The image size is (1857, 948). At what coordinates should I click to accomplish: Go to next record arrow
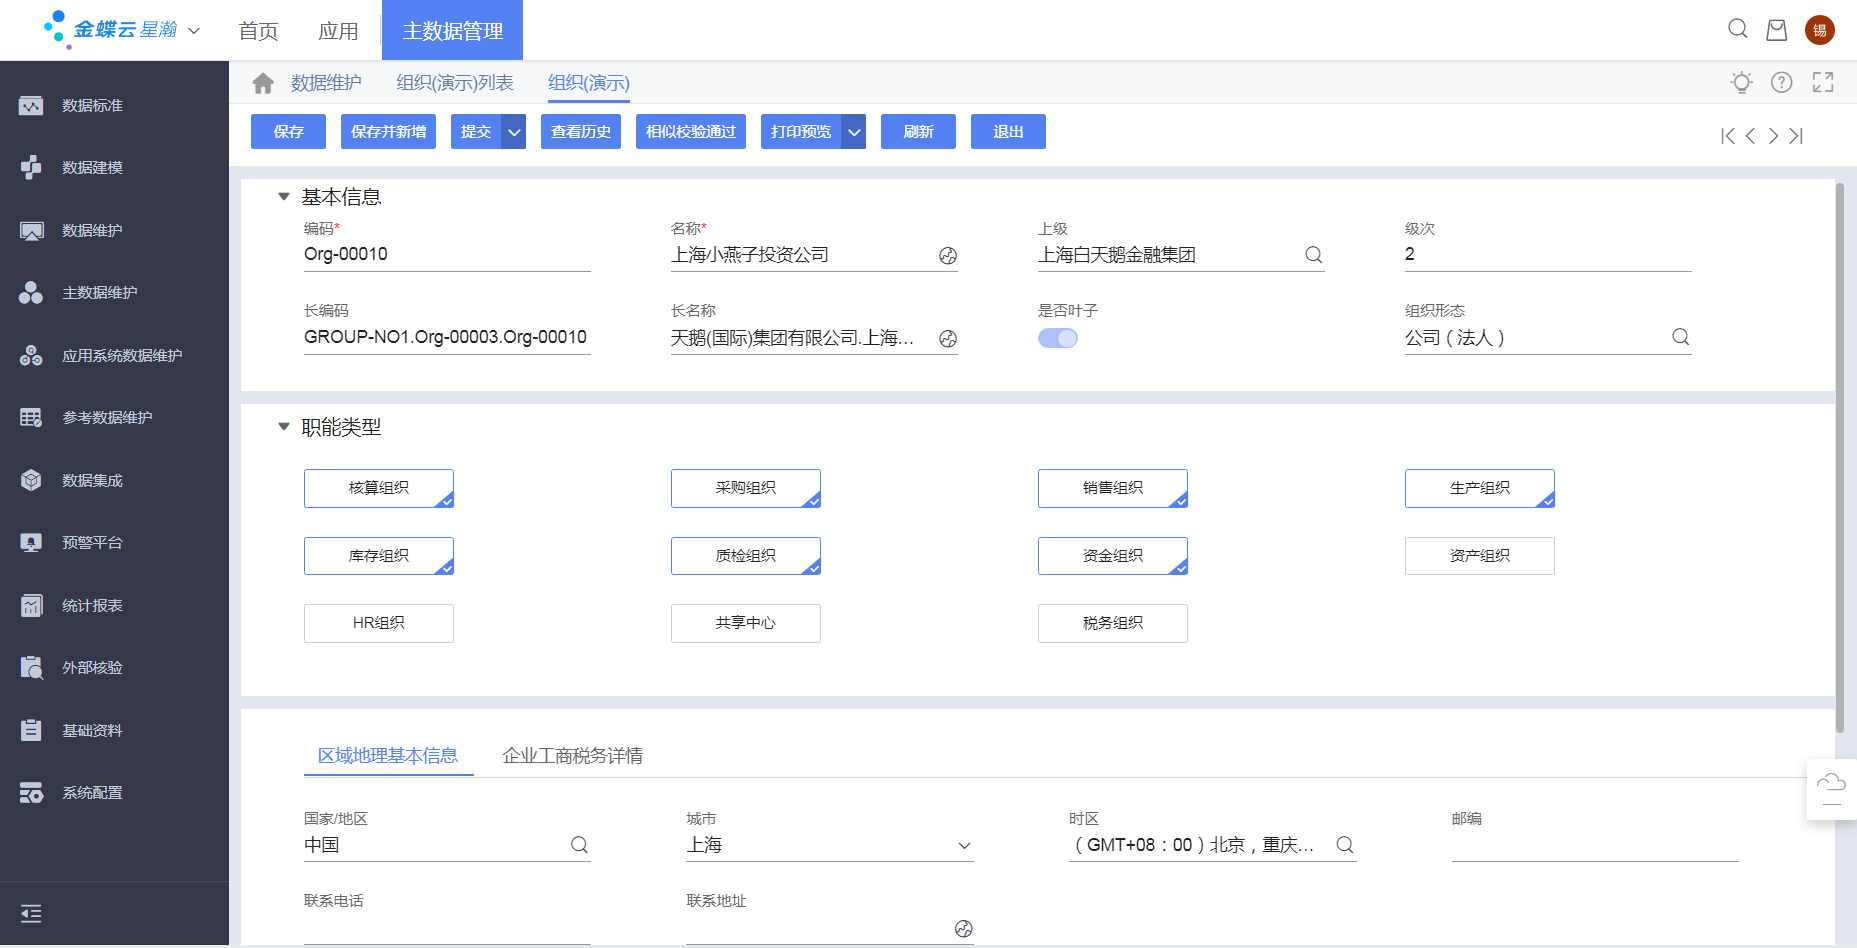1773,136
